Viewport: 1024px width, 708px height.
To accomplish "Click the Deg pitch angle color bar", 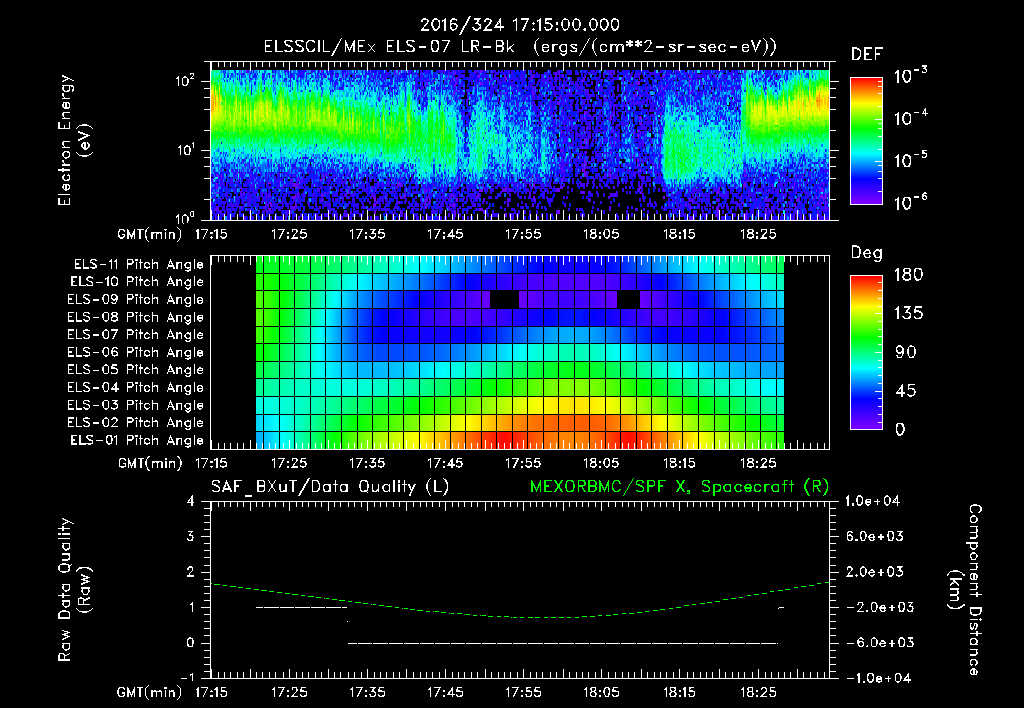I will click(866, 352).
